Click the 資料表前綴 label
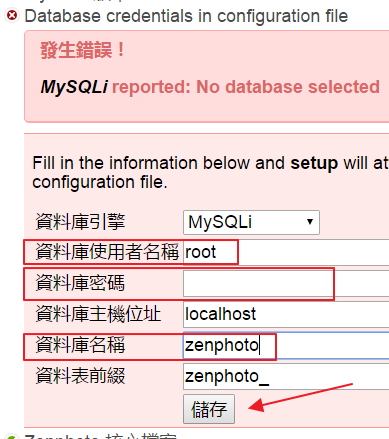The height and width of the screenshot is (439, 389). [80, 376]
